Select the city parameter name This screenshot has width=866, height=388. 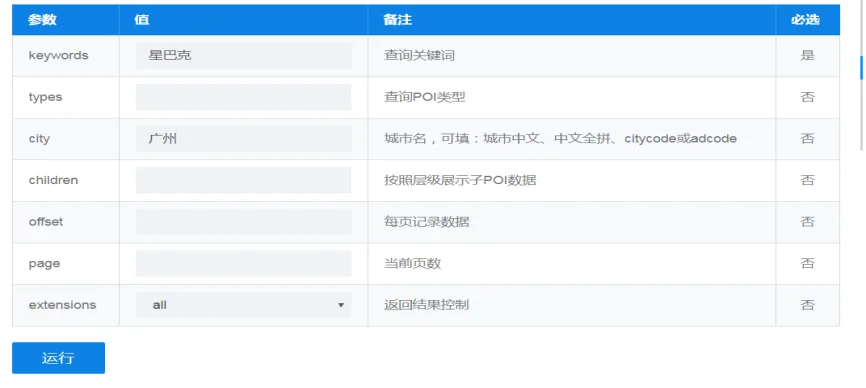tap(39, 139)
